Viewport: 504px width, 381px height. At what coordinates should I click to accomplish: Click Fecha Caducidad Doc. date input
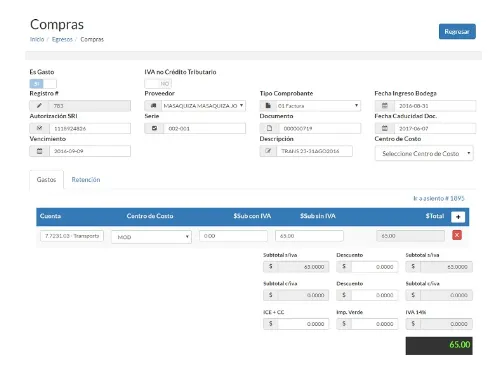coord(435,128)
